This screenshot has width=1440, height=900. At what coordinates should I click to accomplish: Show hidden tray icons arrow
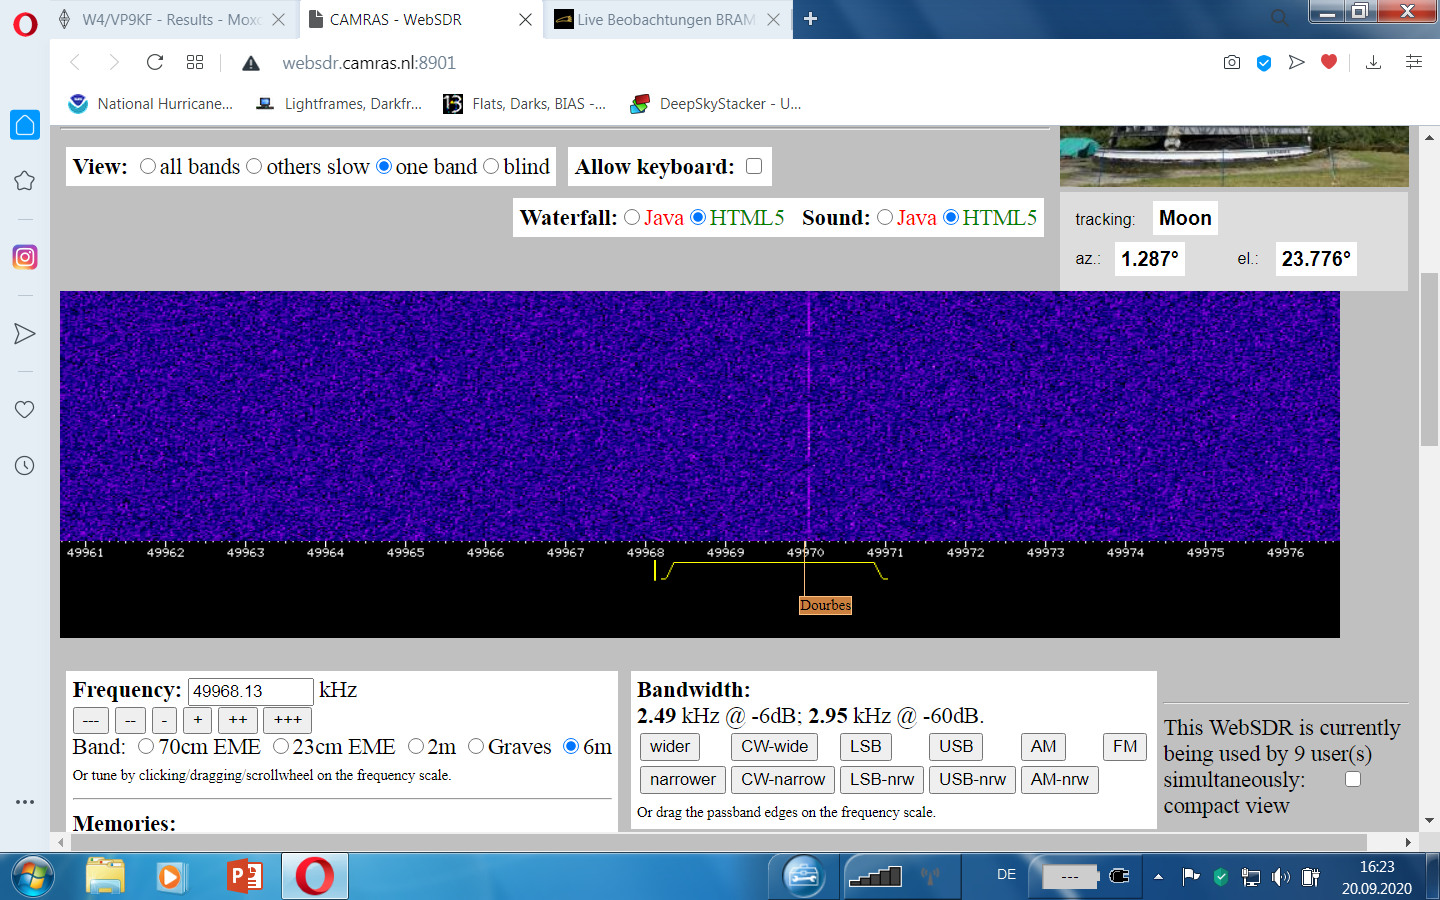pos(1158,877)
